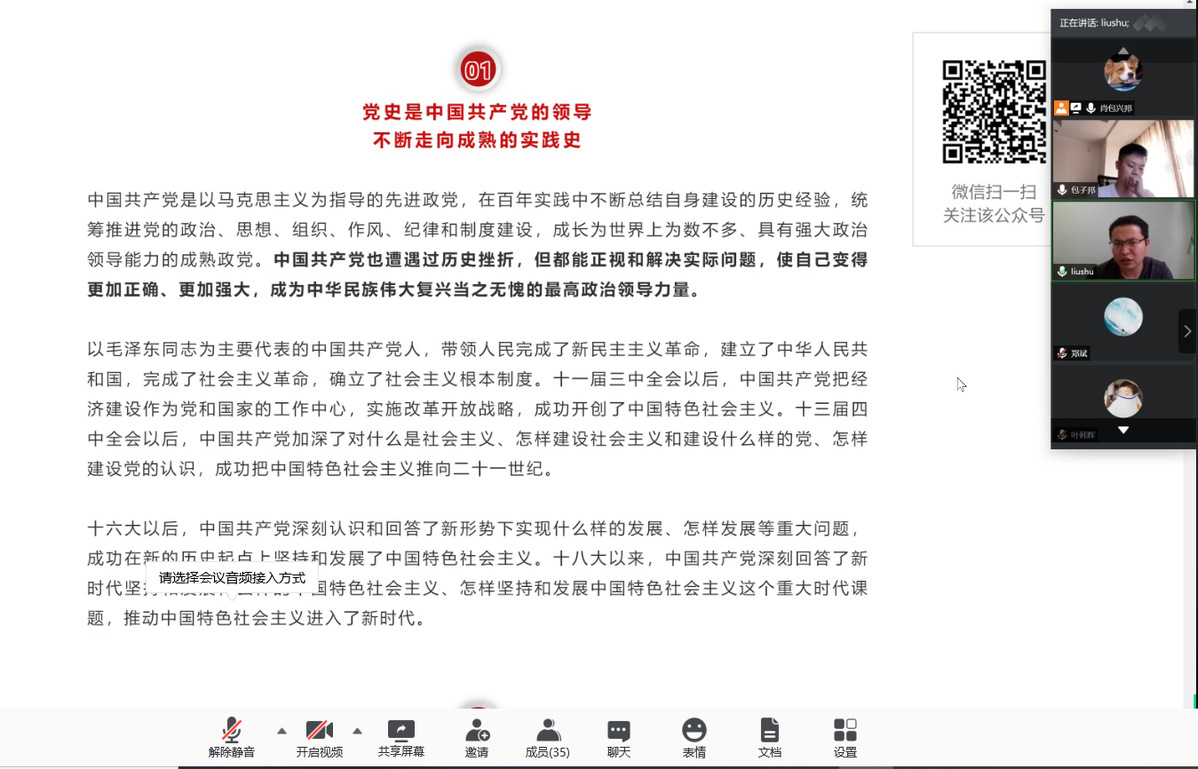Expand video options arrow beside 开启视频
Viewport: 1198px width, 769px height.
click(357, 731)
